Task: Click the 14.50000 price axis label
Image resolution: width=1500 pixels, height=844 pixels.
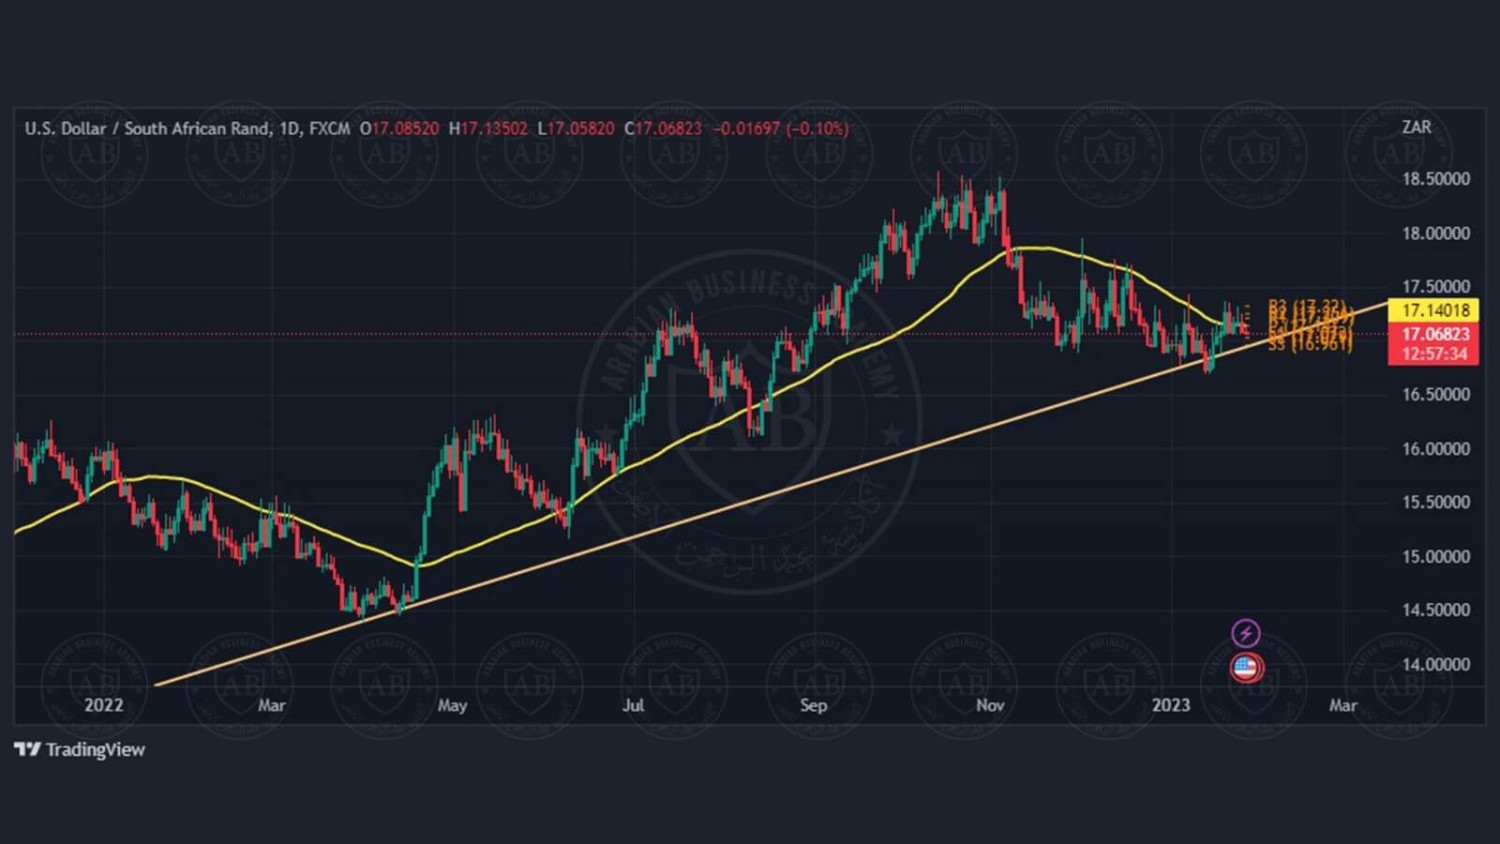Action: pyautogui.click(x=1436, y=610)
